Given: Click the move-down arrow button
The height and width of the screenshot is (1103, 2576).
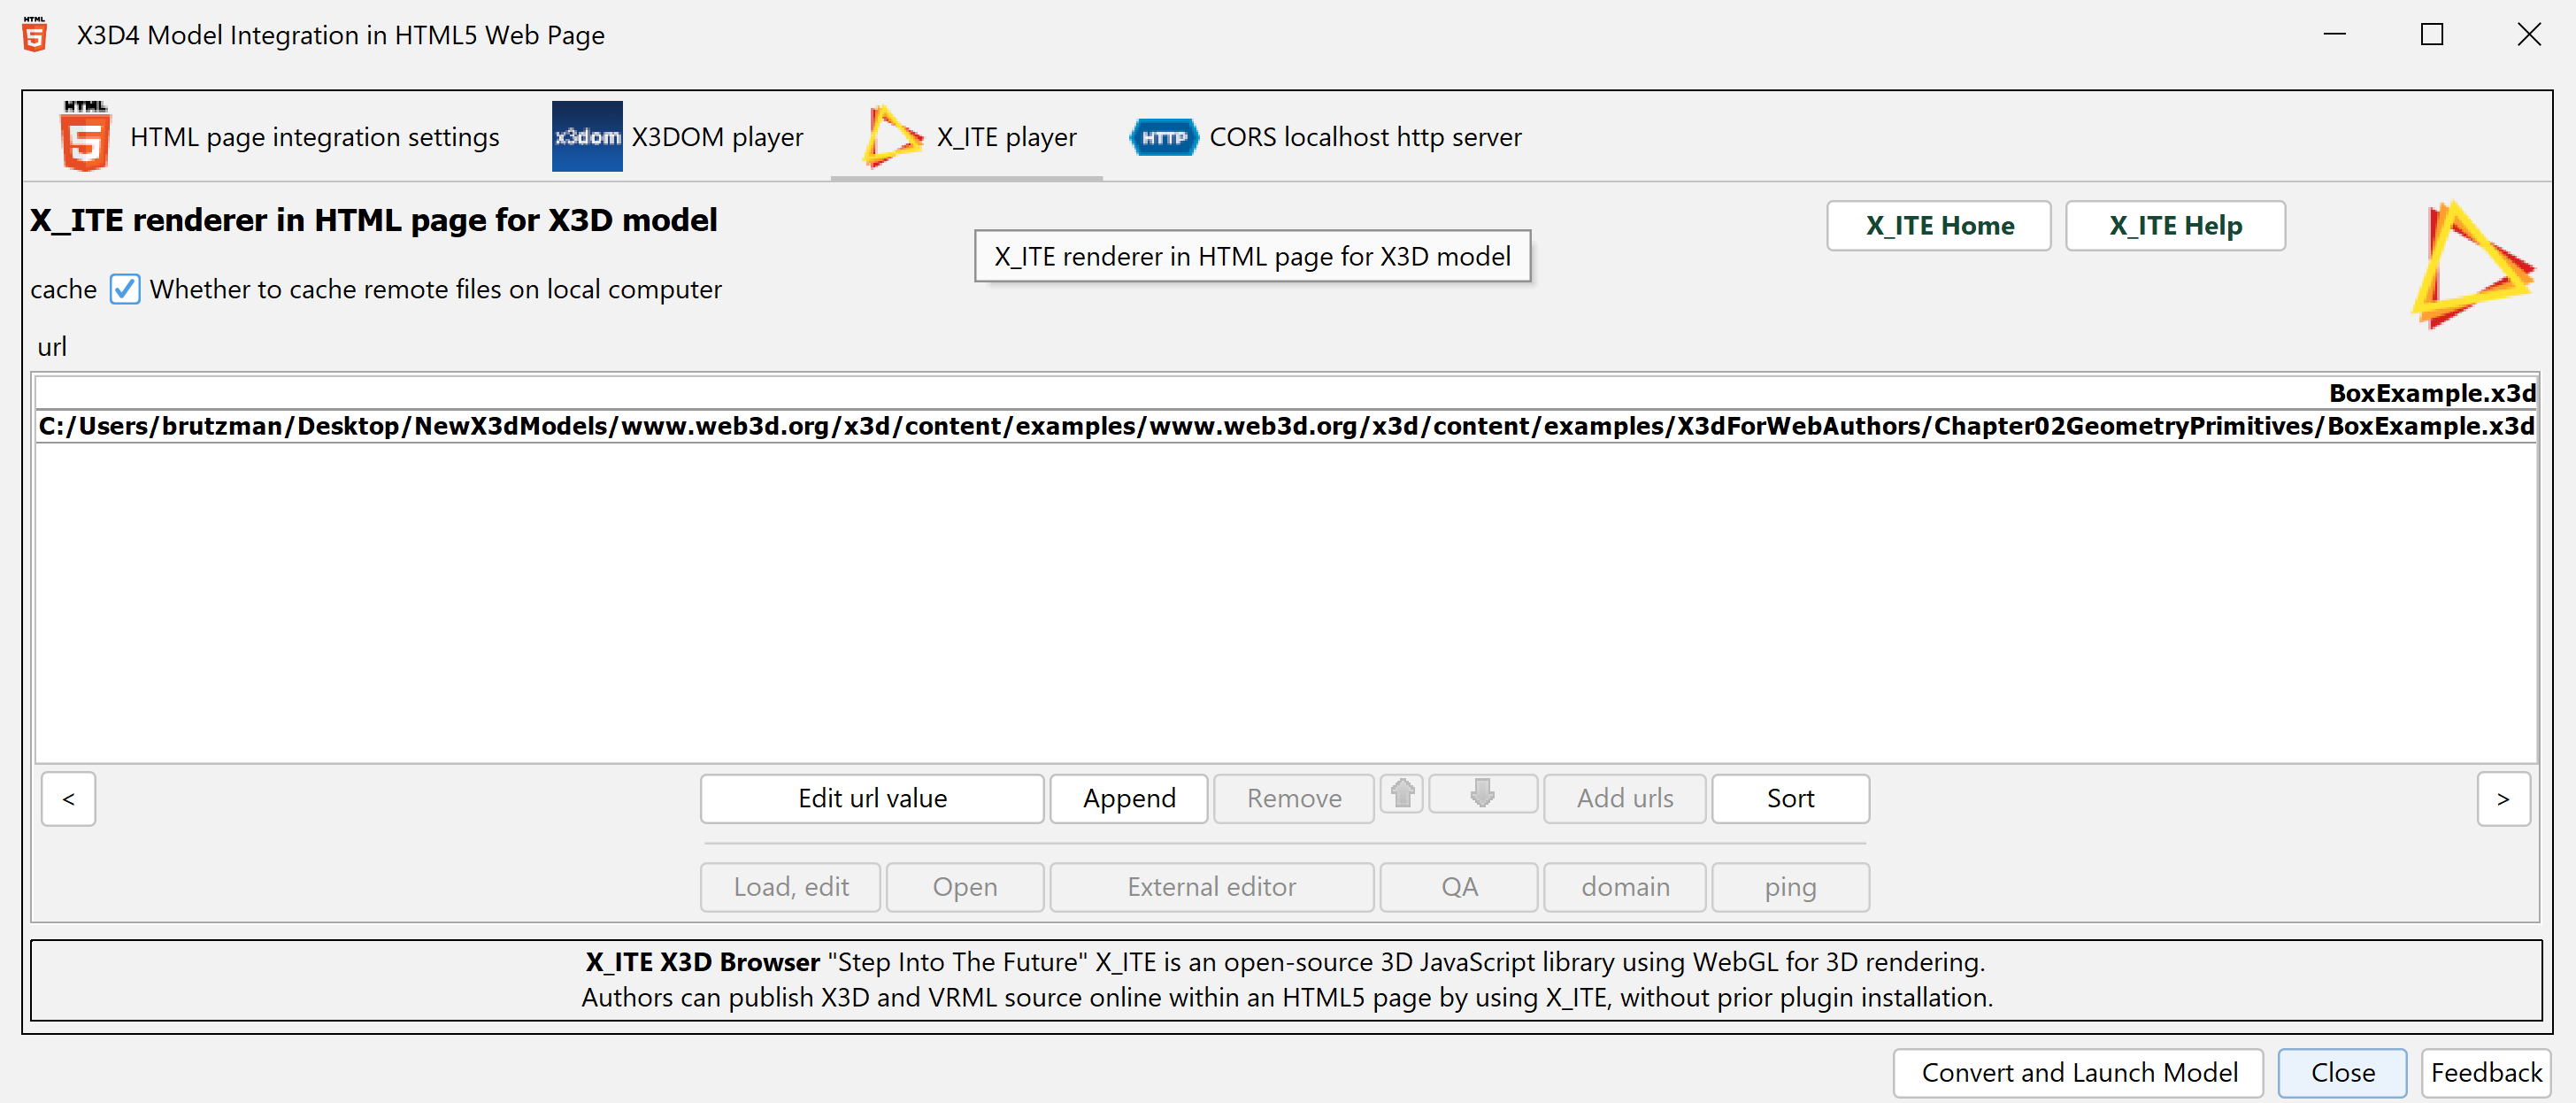Looking at the screenshot, I should click(x=1483, y=794).
